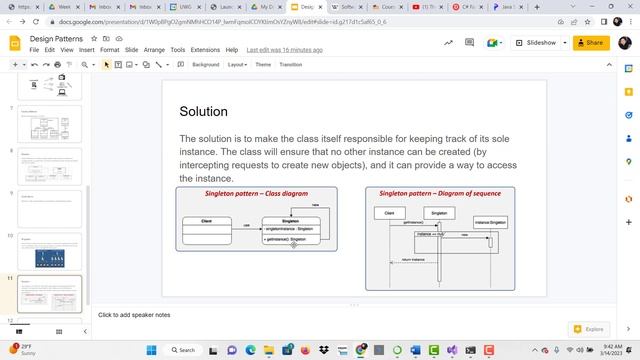Open Microsoft Edge from the taskbar
Screen dimensions: 640x360
[x=250, y=350]
